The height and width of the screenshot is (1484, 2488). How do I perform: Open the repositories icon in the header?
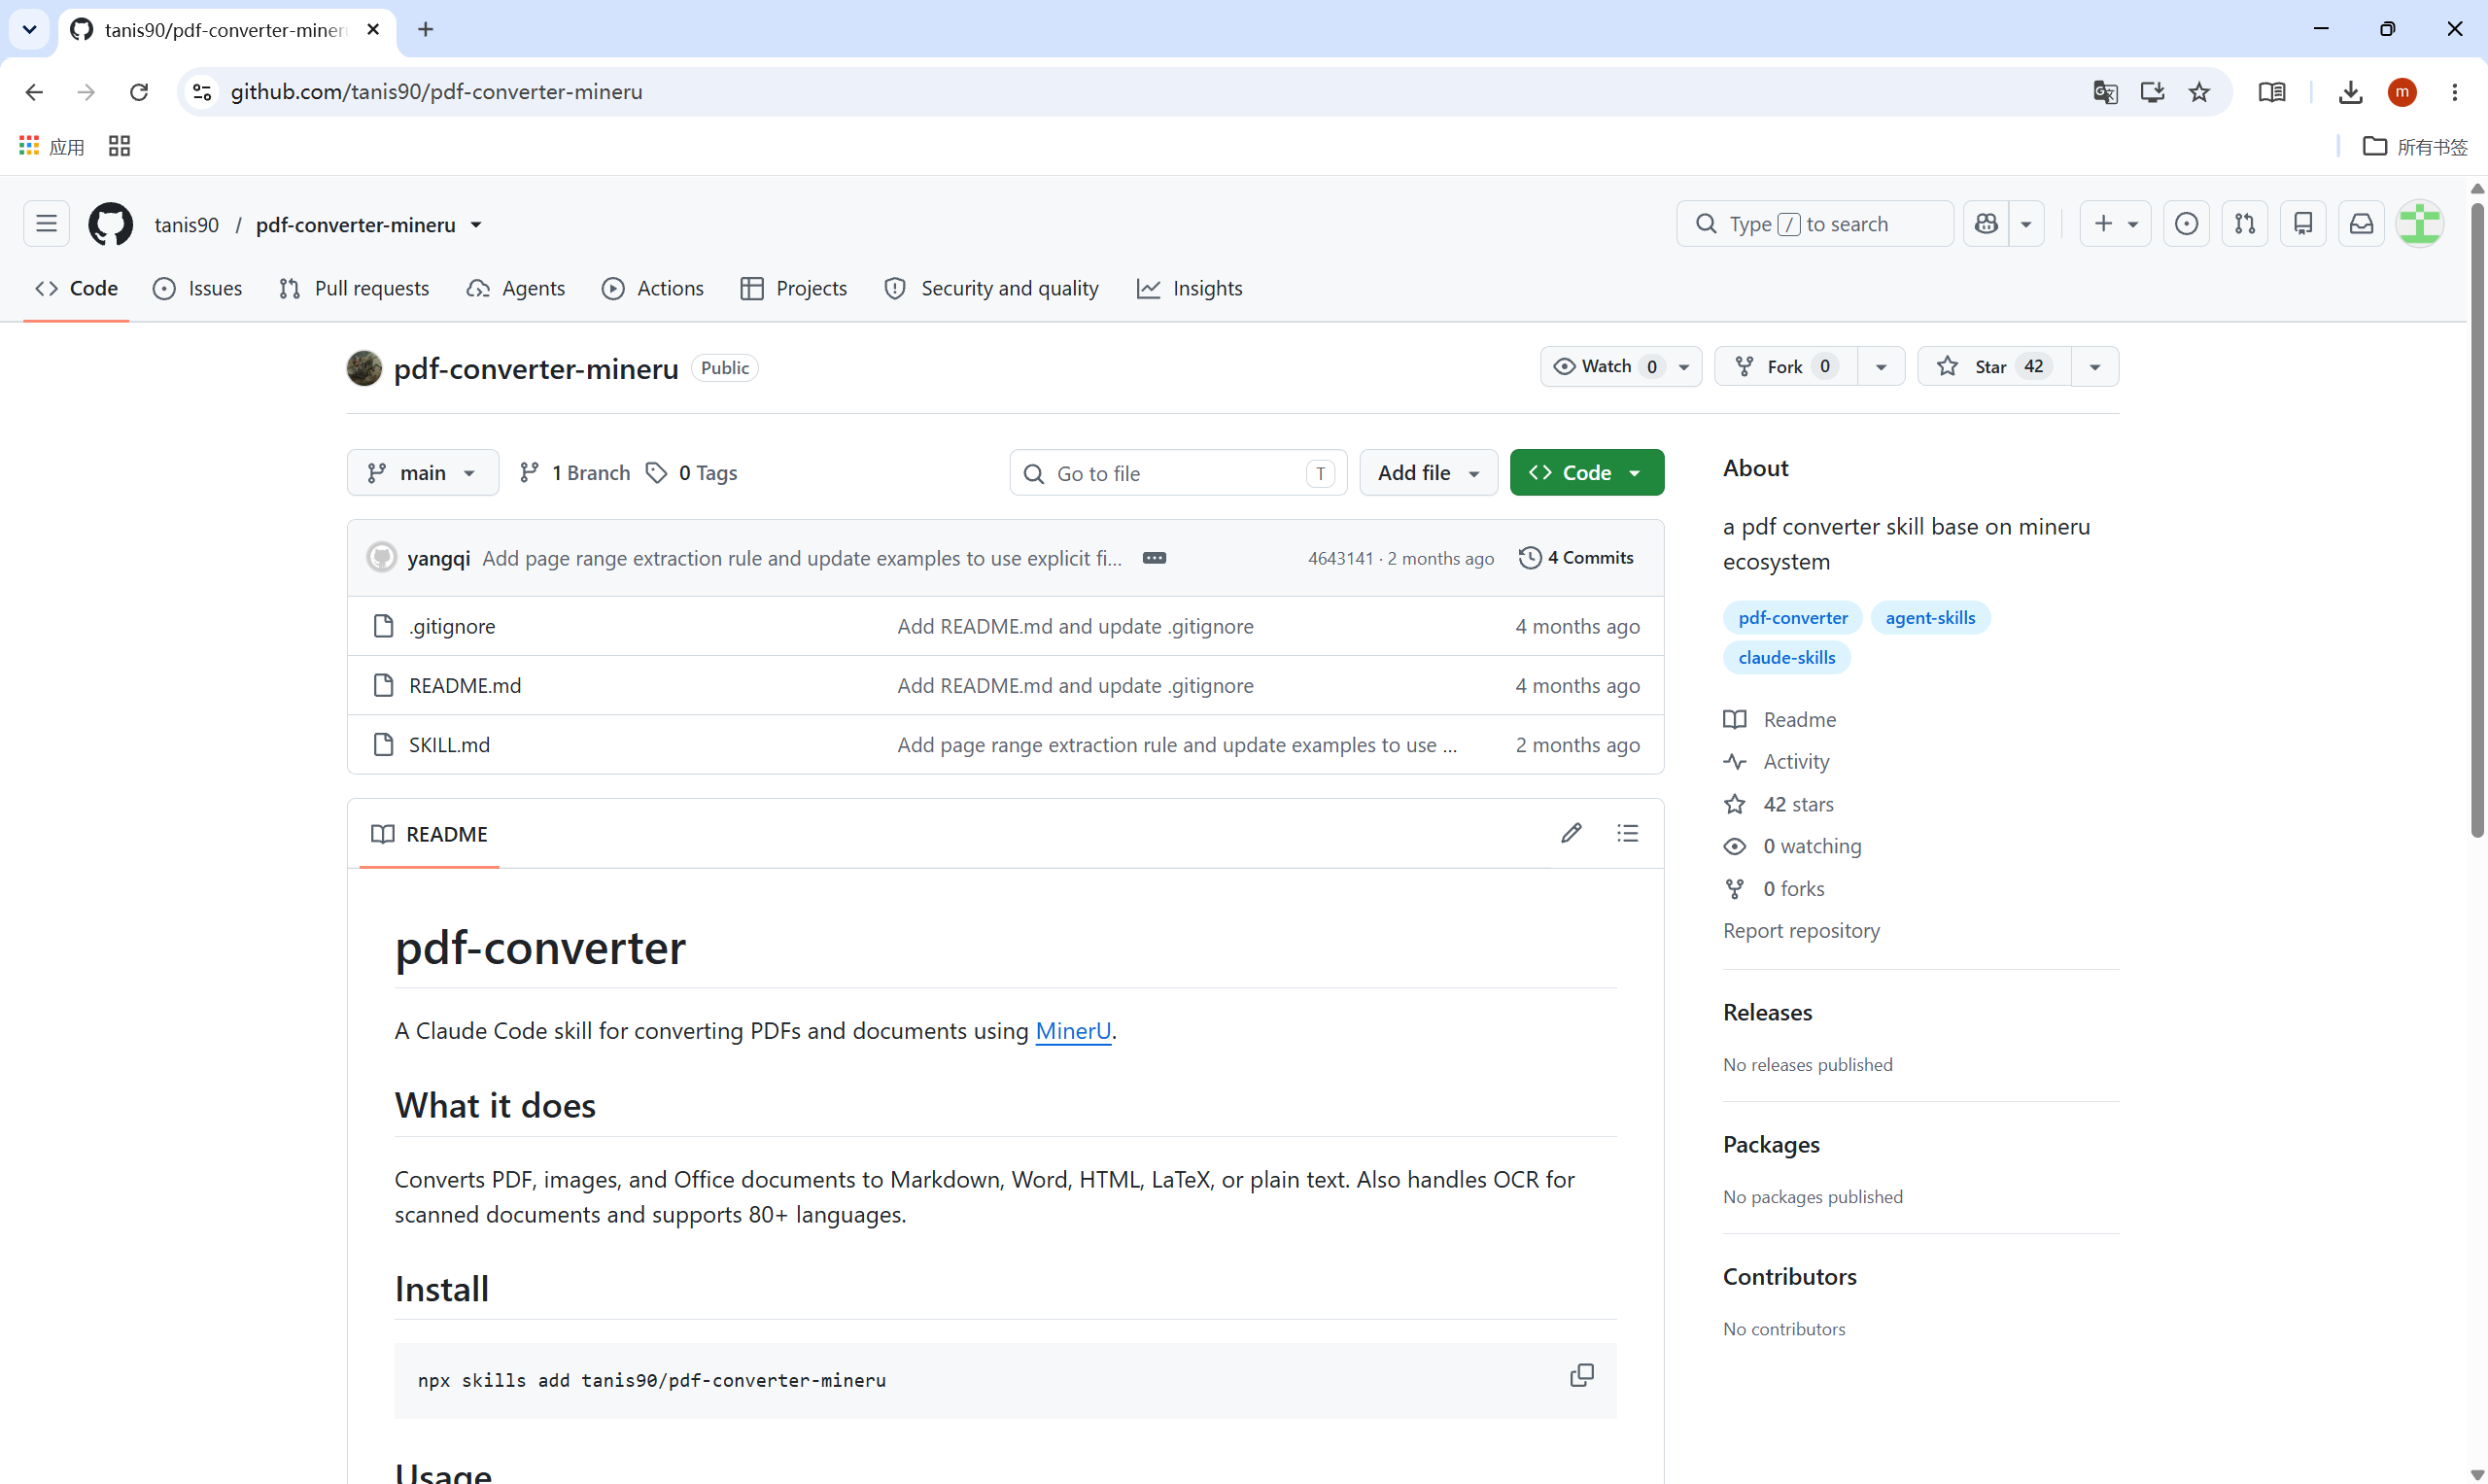tap(2302, 224)
